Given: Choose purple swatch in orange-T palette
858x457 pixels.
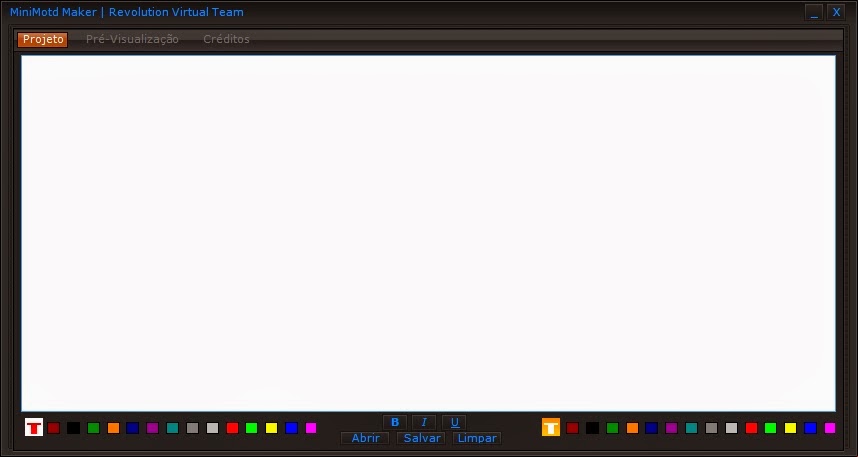Looking at the screenshot, I should tap(671, 428).
